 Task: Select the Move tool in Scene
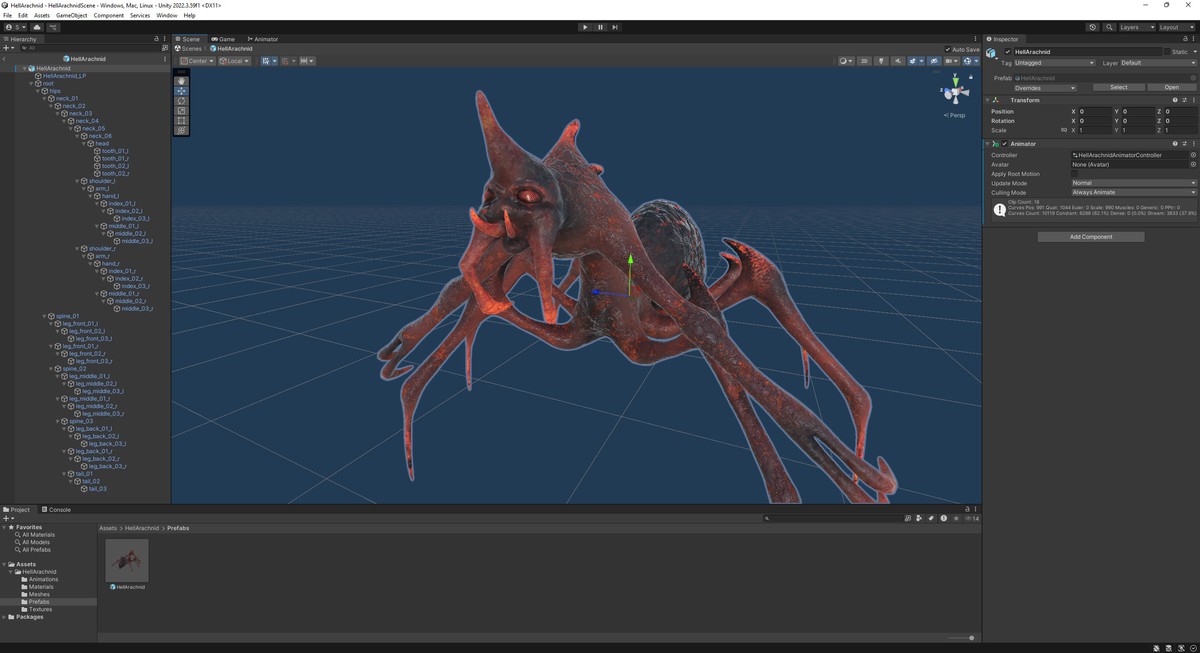(181, 91)
